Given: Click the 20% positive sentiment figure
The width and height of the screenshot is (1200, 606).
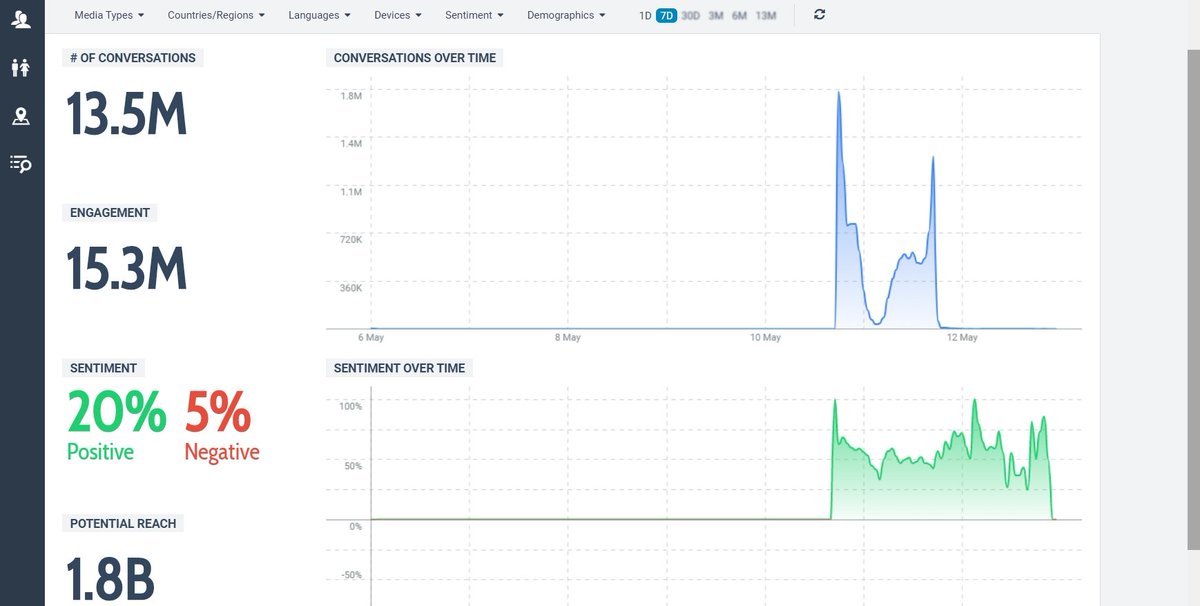Looking at the screenshot, I should click(x=116, y=412).
